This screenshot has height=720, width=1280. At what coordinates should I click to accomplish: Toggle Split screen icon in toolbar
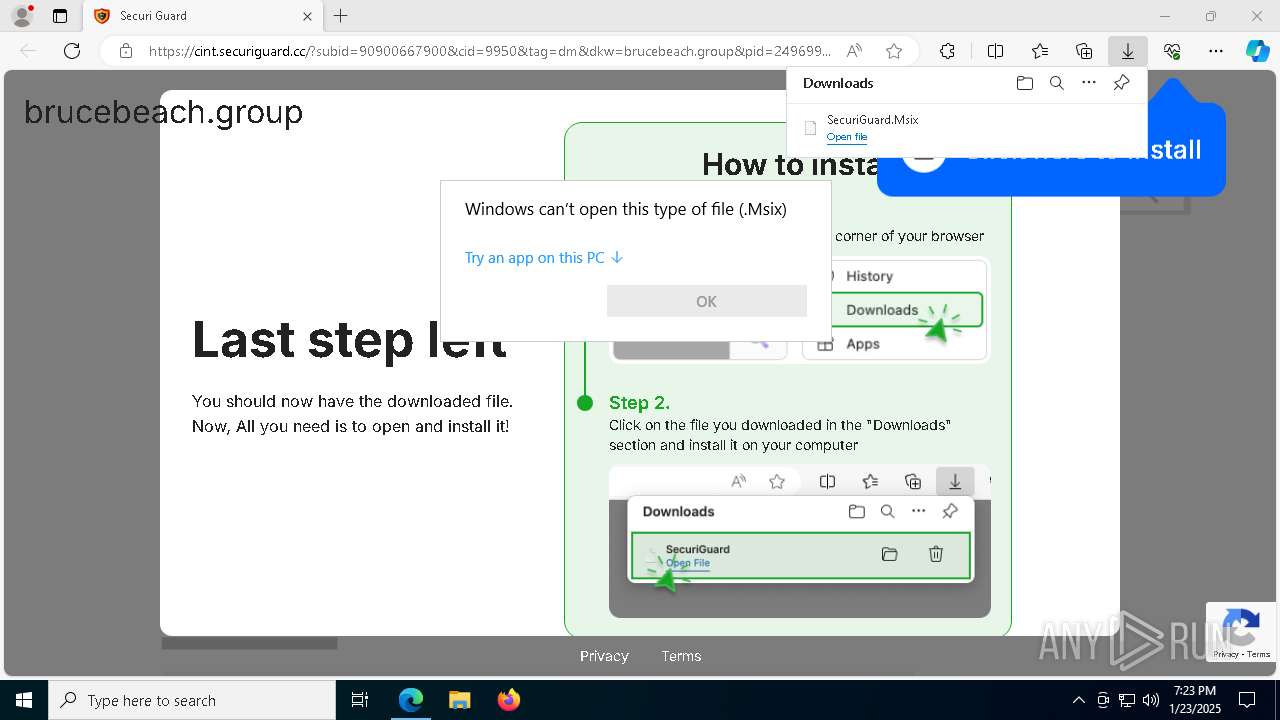pos(995,51)
